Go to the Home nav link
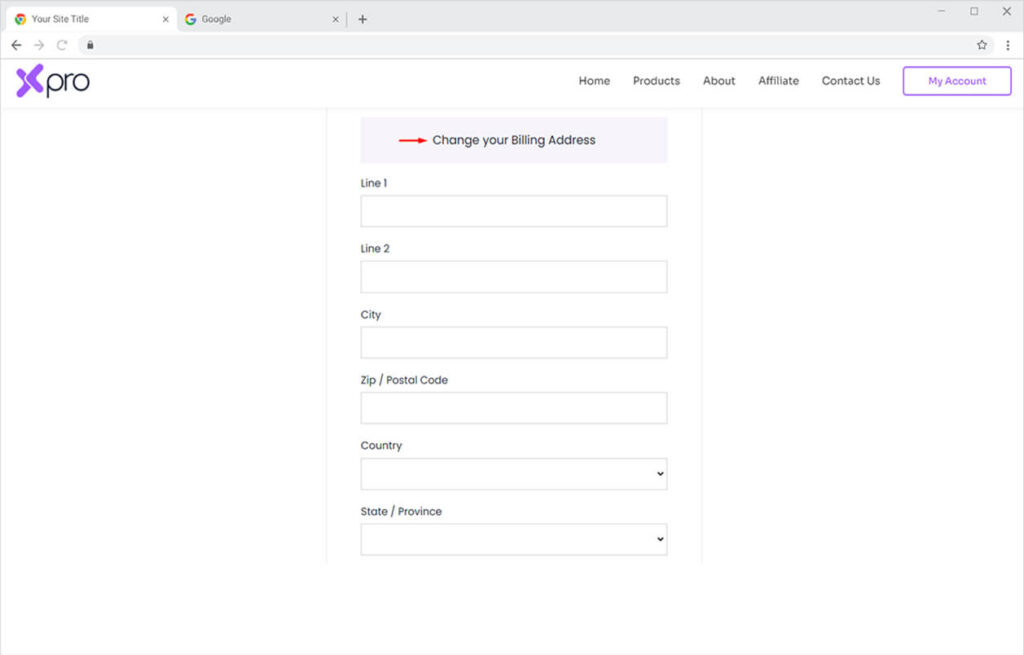Image resolution: width=1024 pixels, height=655 pixels. pyautogui.click(x=594, y=81)
